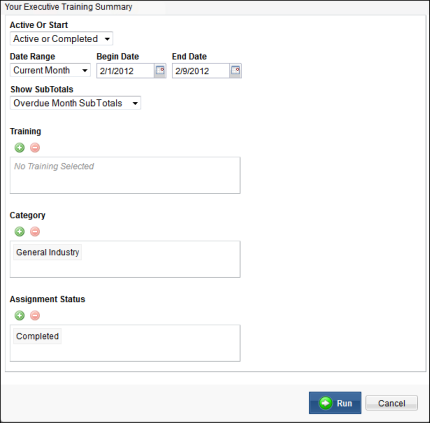
Task: Remove category using red minus icon
Action: pyautogui.click(x=35, y=231)
